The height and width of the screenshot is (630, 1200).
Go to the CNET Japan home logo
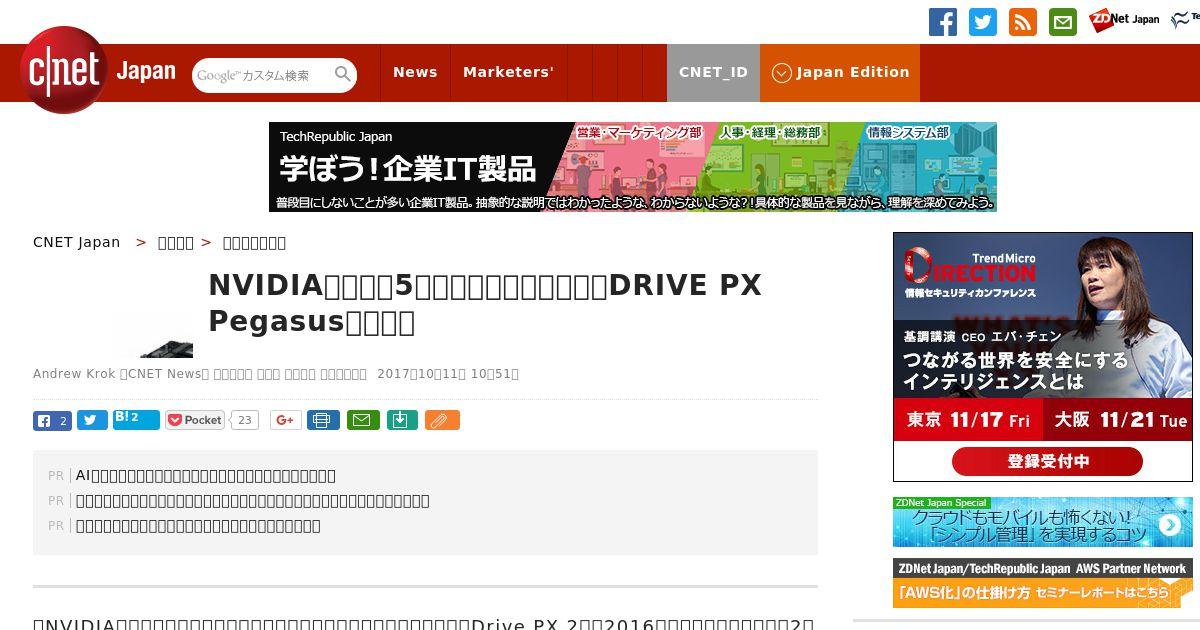click(98, 70)
